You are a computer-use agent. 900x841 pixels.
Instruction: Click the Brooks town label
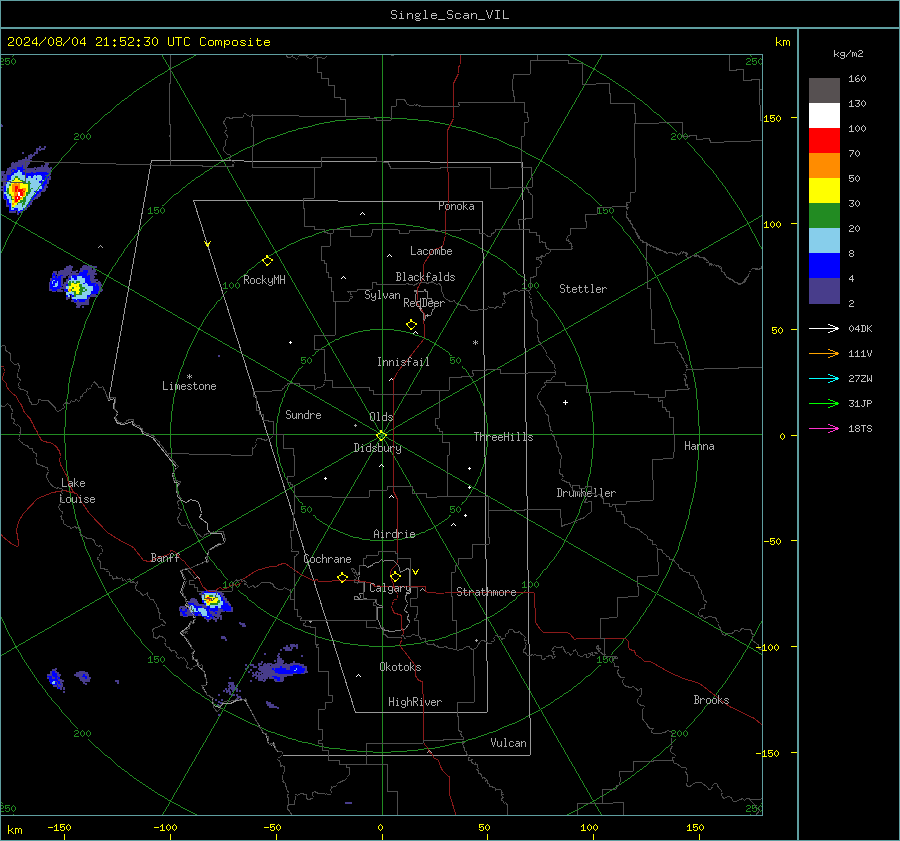[711, 700]
